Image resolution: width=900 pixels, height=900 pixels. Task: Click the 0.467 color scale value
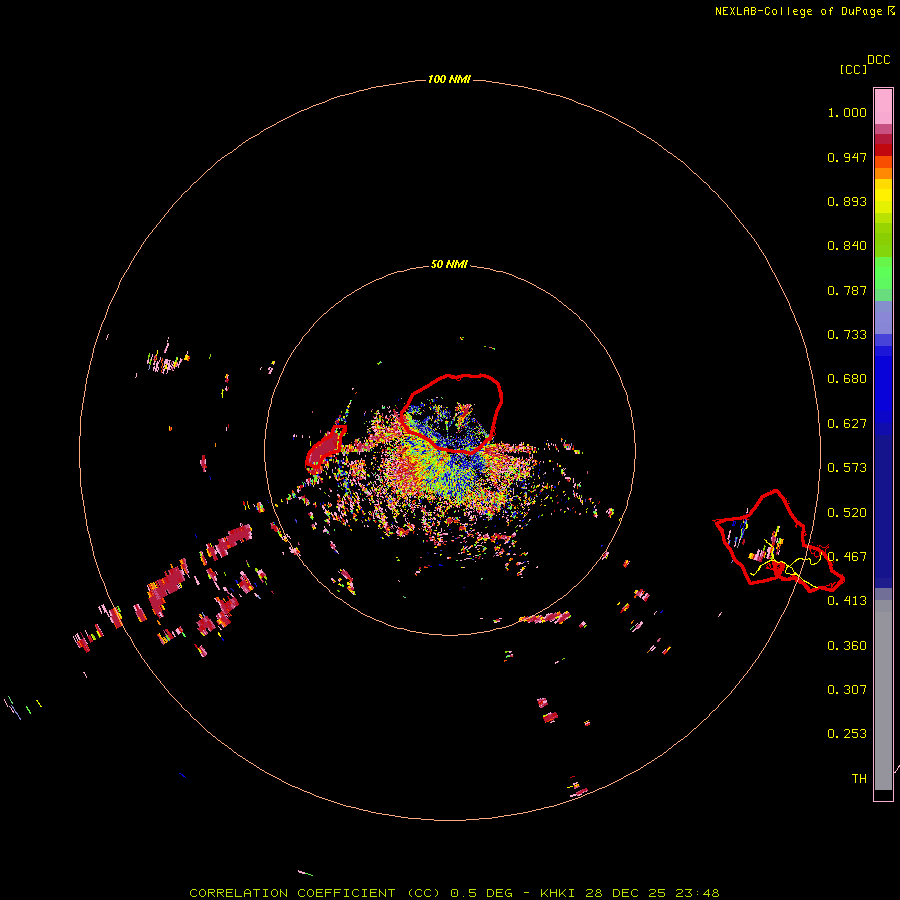[847, 557]
